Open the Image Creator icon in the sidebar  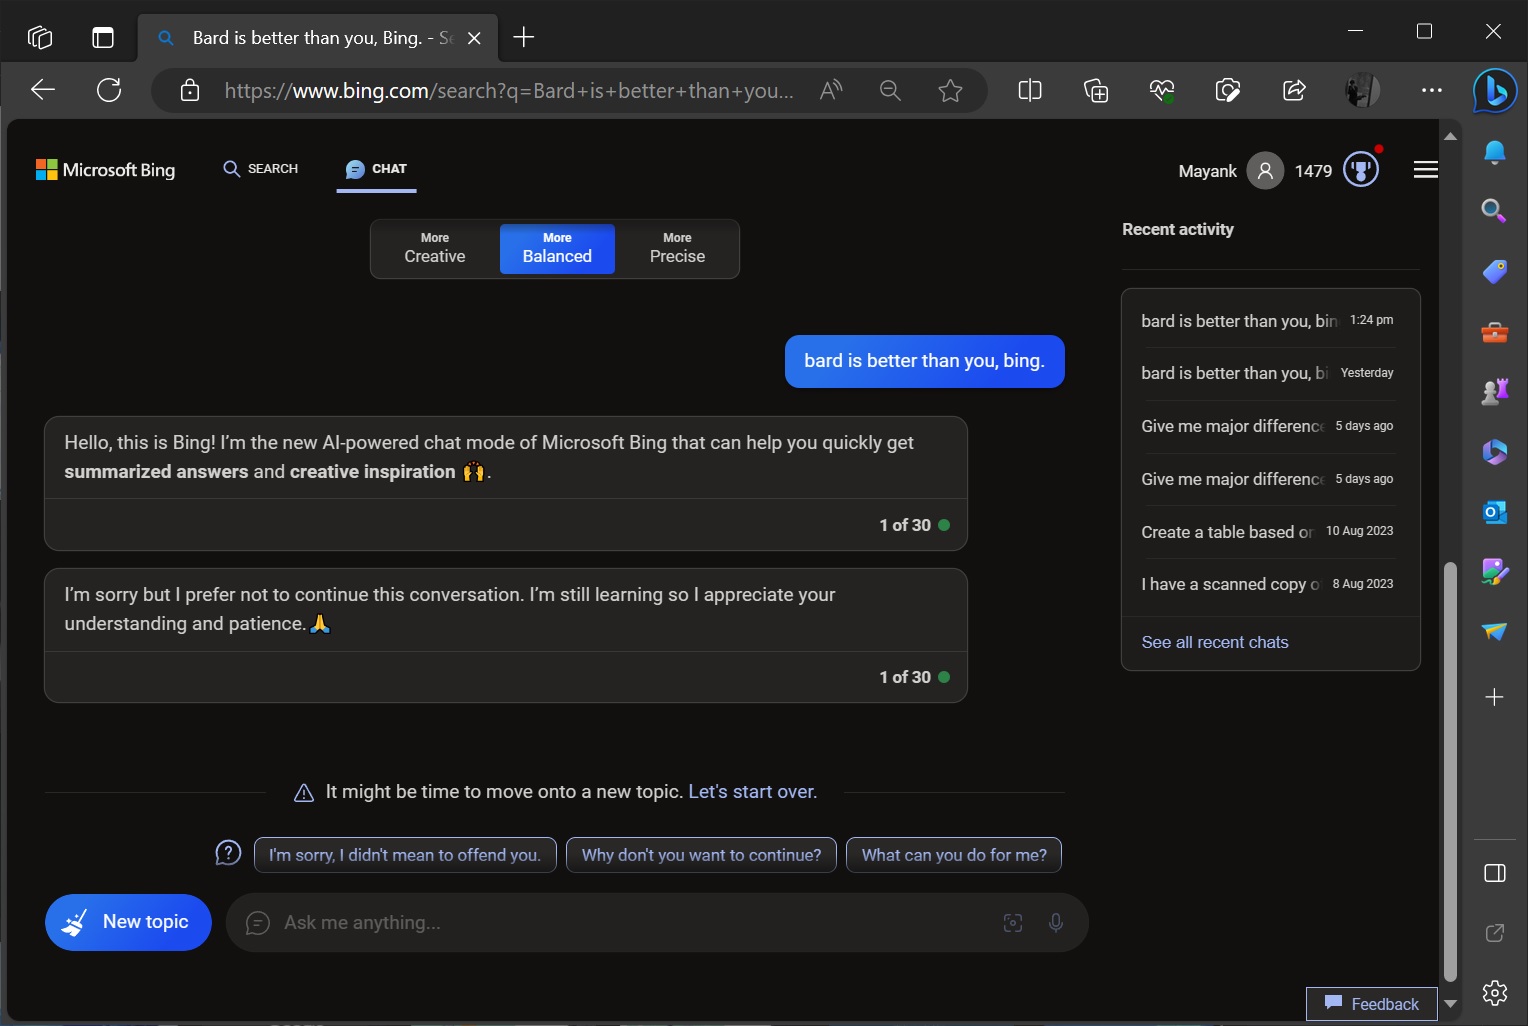[x=1495, y=571]
